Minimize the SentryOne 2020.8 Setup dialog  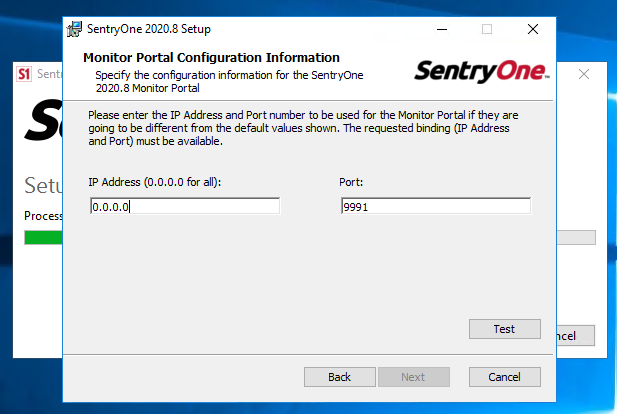point(442,29)
